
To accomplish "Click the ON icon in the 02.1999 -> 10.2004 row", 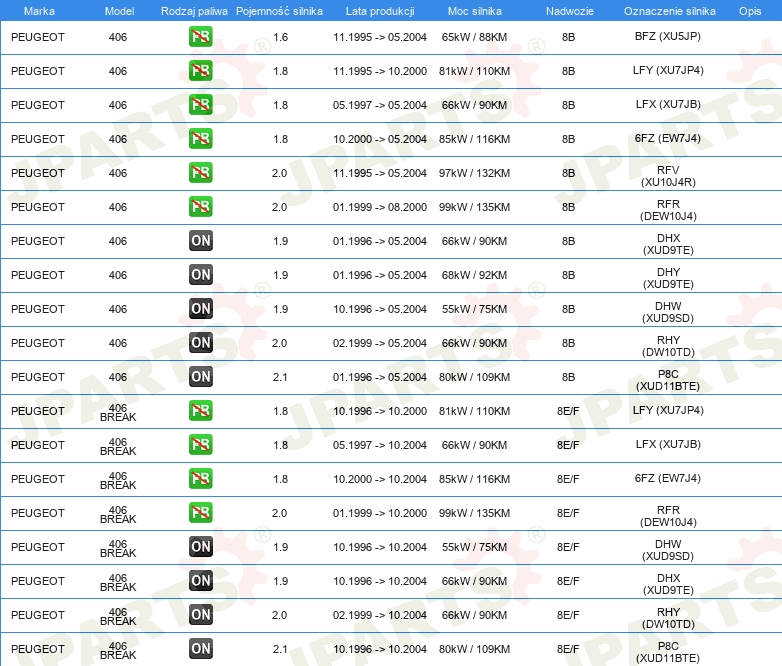I will 200,614.
